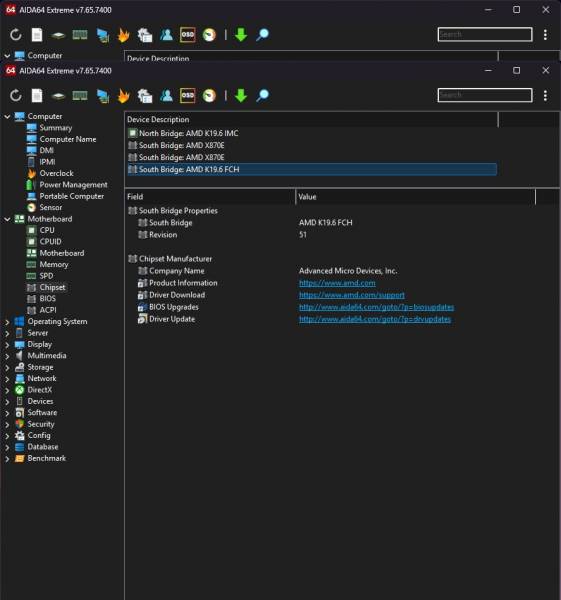The width and height of the screenshot is (561, 600).
Task: Click gauge icon in back window toolbar
Action: (209, 34)
